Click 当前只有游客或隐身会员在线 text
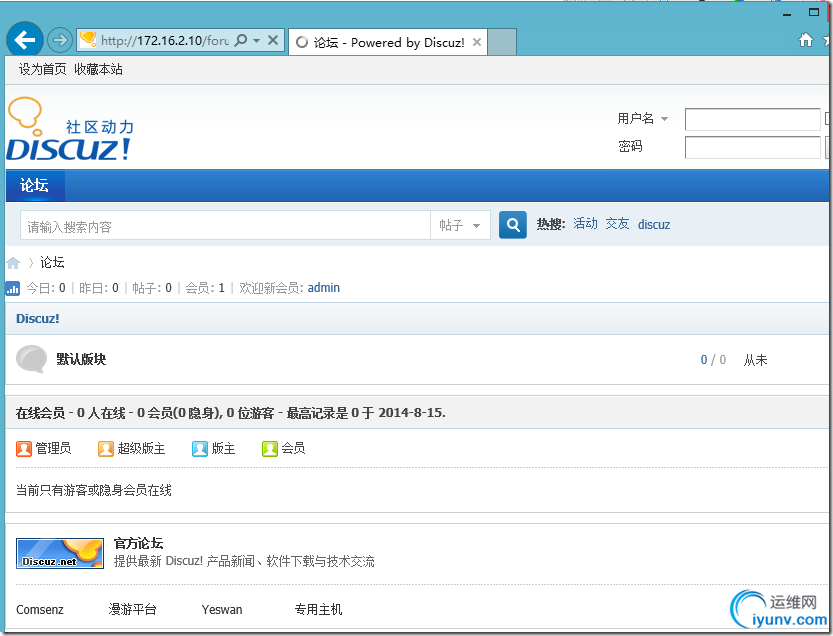 94,490
